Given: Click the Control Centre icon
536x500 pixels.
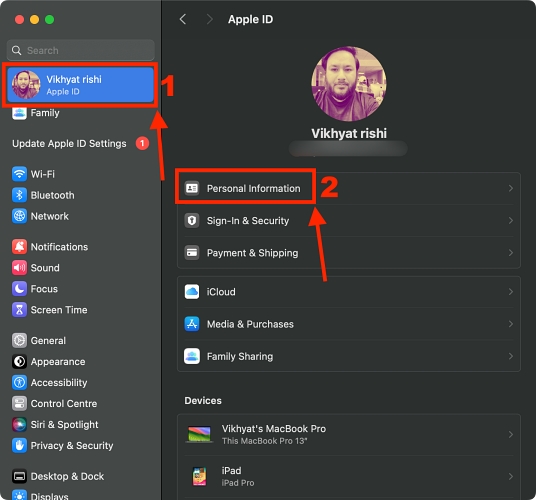Looking at the screenshot, I should 19,404.
